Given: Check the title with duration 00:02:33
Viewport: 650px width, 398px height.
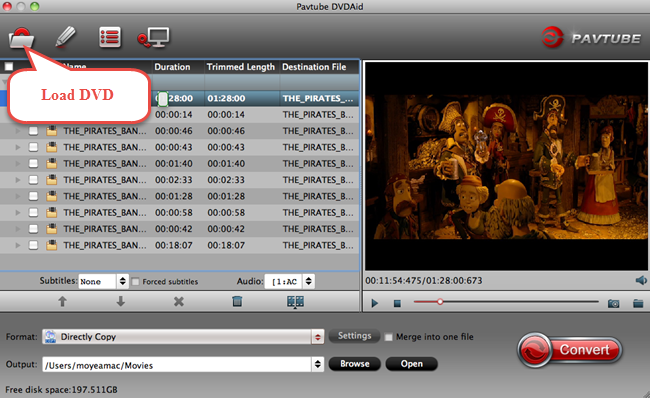Looking at the screenshot, I should 33,180.
